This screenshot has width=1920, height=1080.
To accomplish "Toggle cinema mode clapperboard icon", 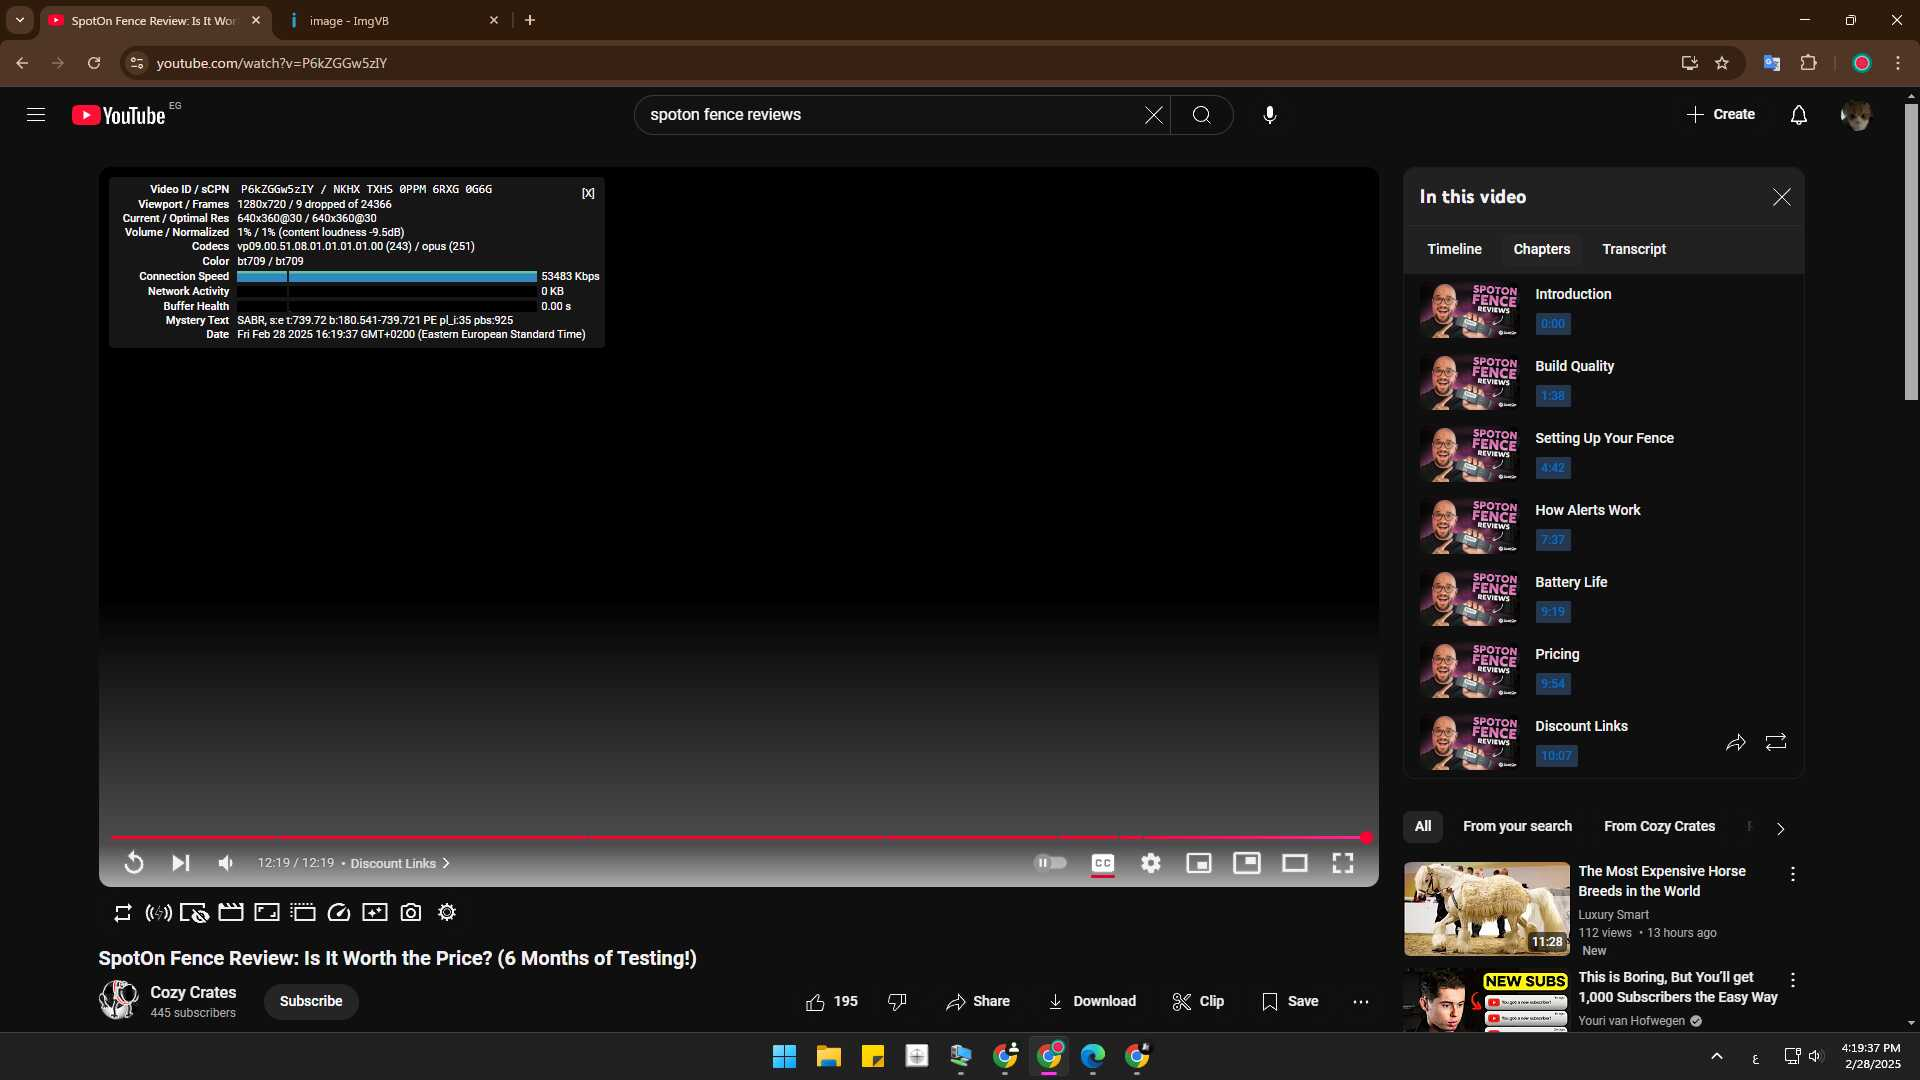I will point(231,912).
